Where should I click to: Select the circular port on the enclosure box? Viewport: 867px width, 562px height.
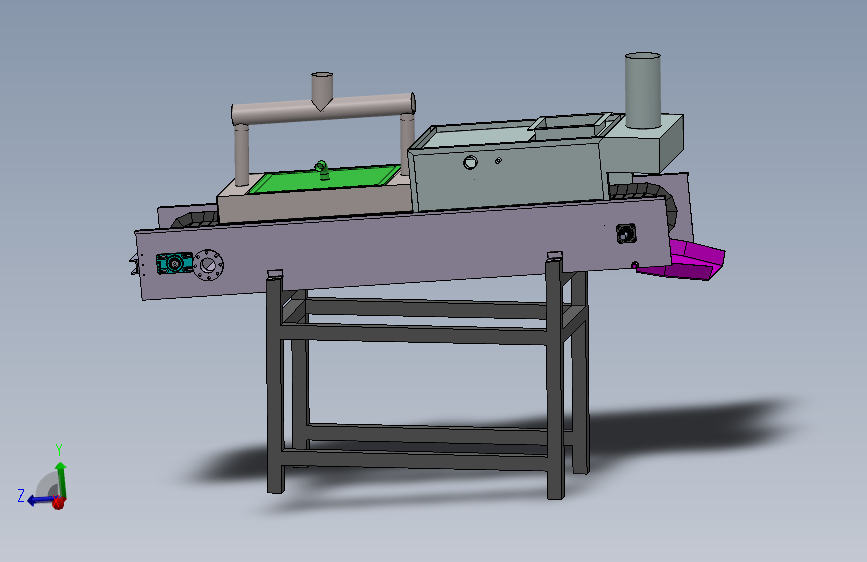470,163
